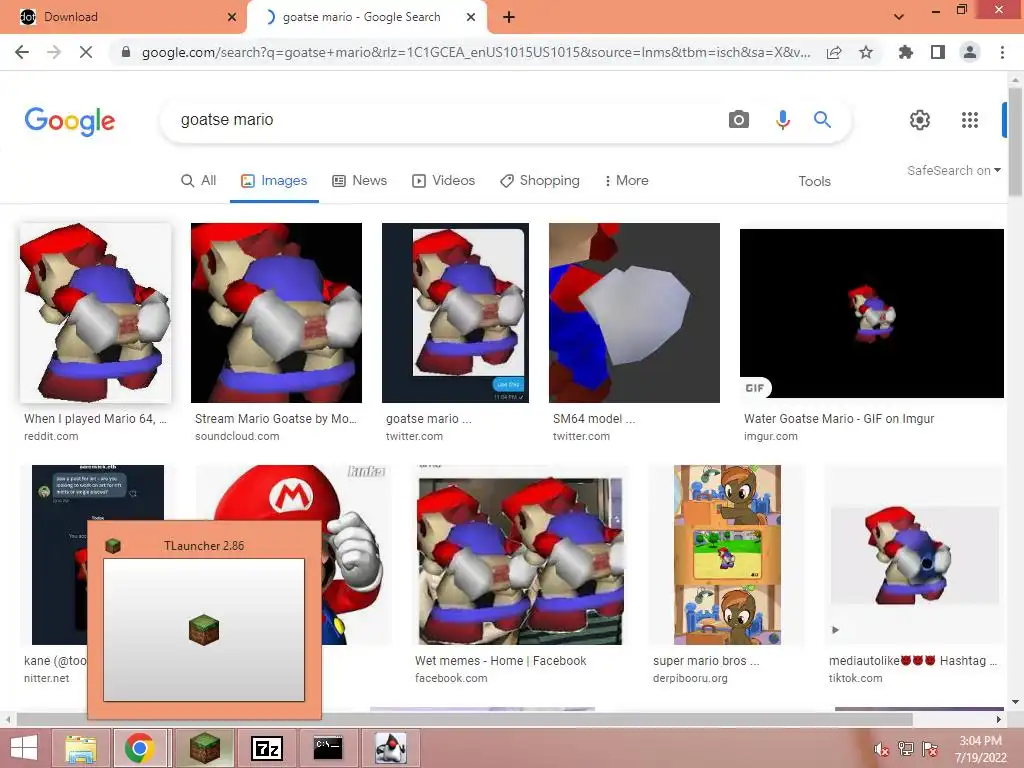
Task: Switch to All results tab
Action: tap(199, 180)
